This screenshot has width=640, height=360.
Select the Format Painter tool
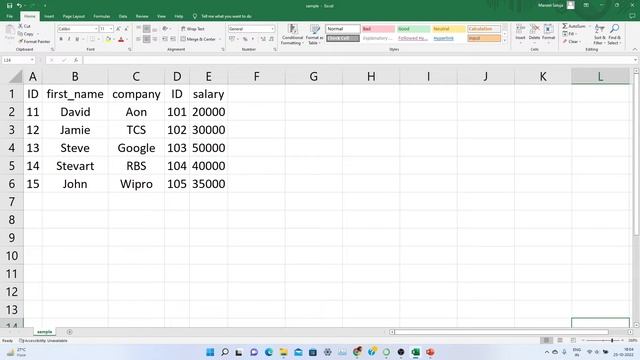pyautogui.click(x=34, y=42)
